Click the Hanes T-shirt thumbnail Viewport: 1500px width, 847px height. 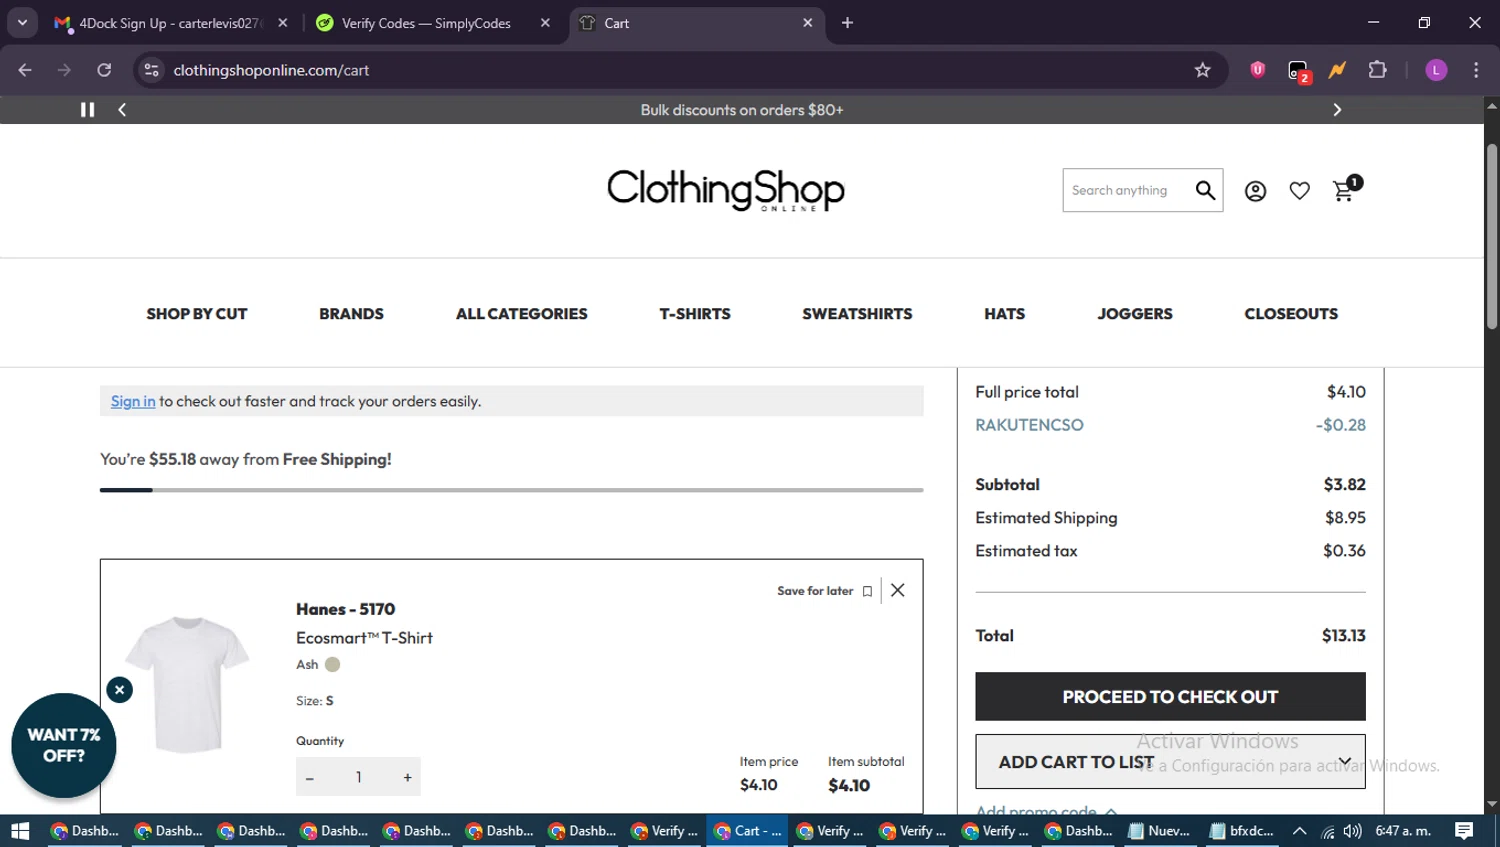[188, 684]
